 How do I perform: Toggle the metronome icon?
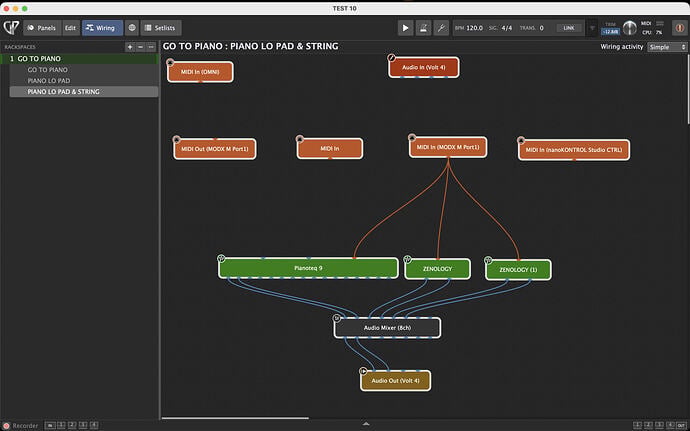point(423,28)
